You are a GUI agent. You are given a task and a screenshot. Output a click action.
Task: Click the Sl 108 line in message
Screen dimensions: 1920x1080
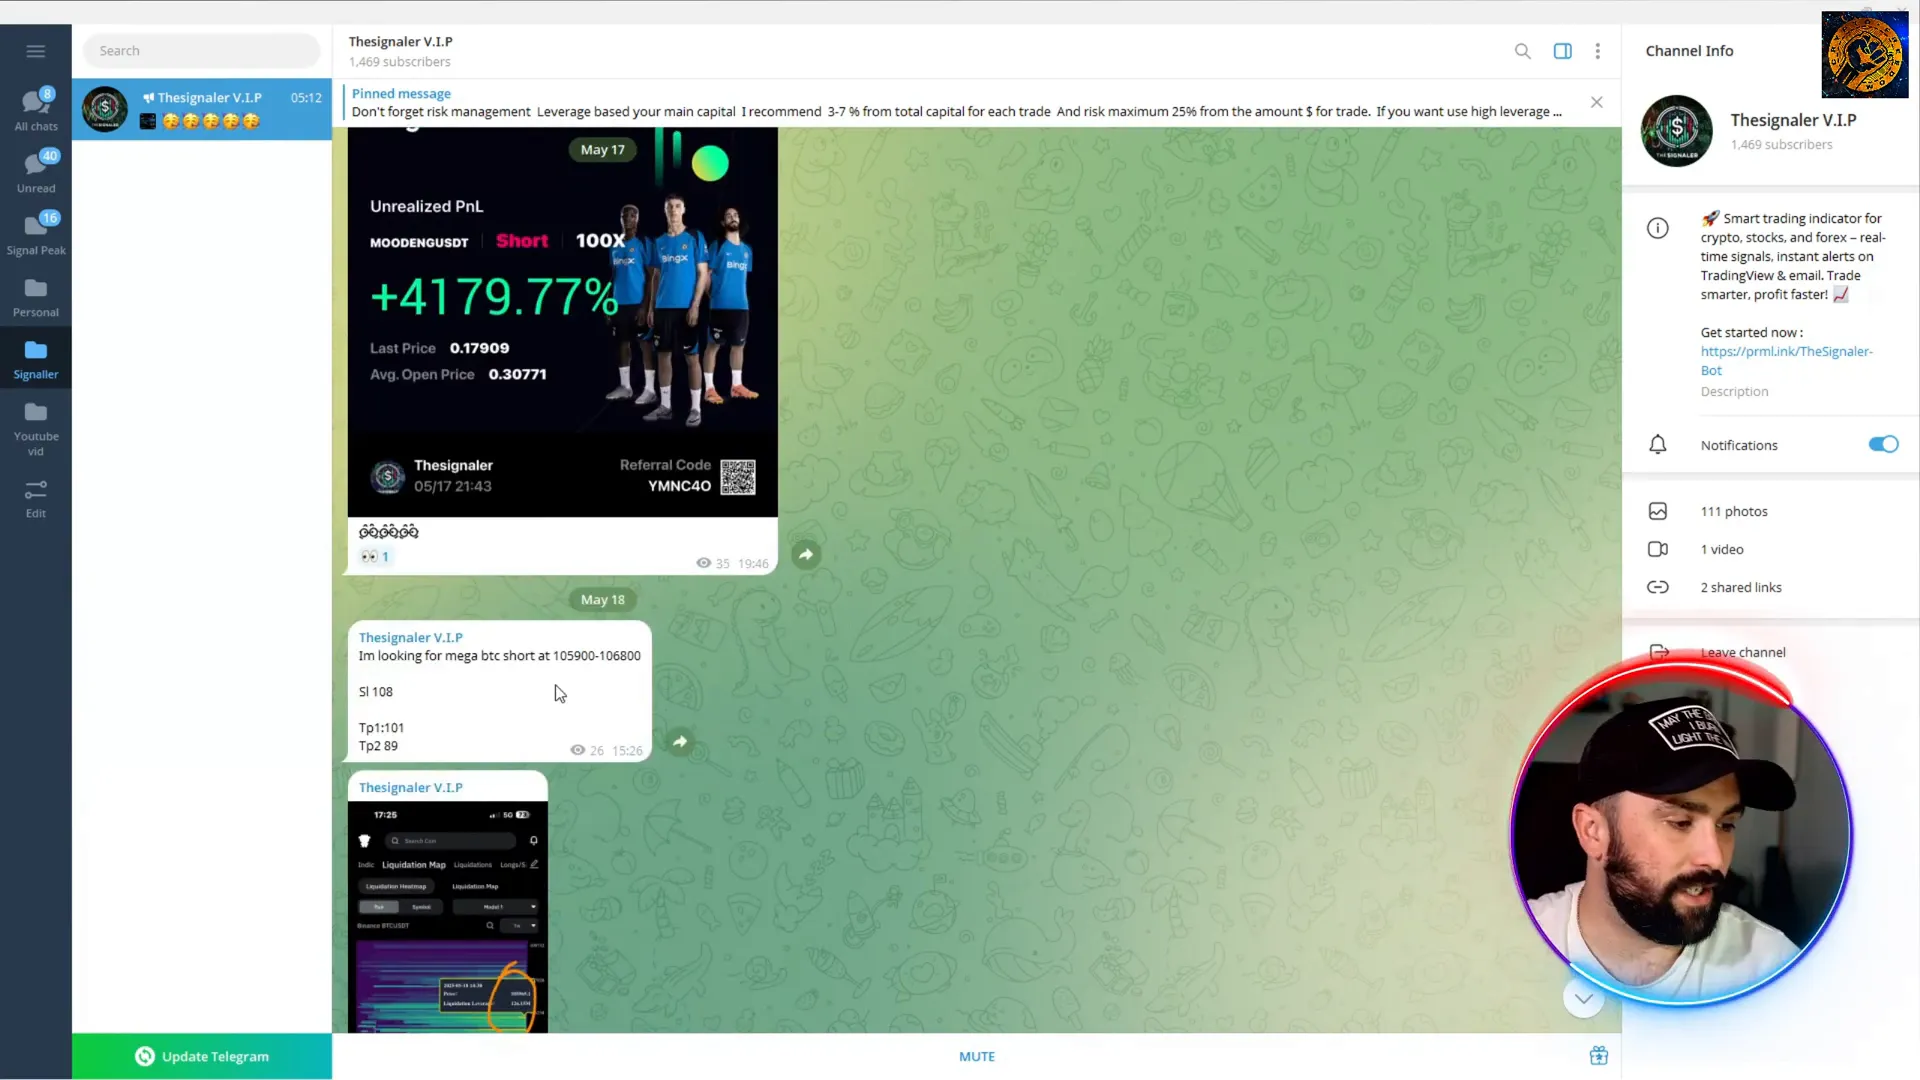pyautogui.click(x=376, y=692)
